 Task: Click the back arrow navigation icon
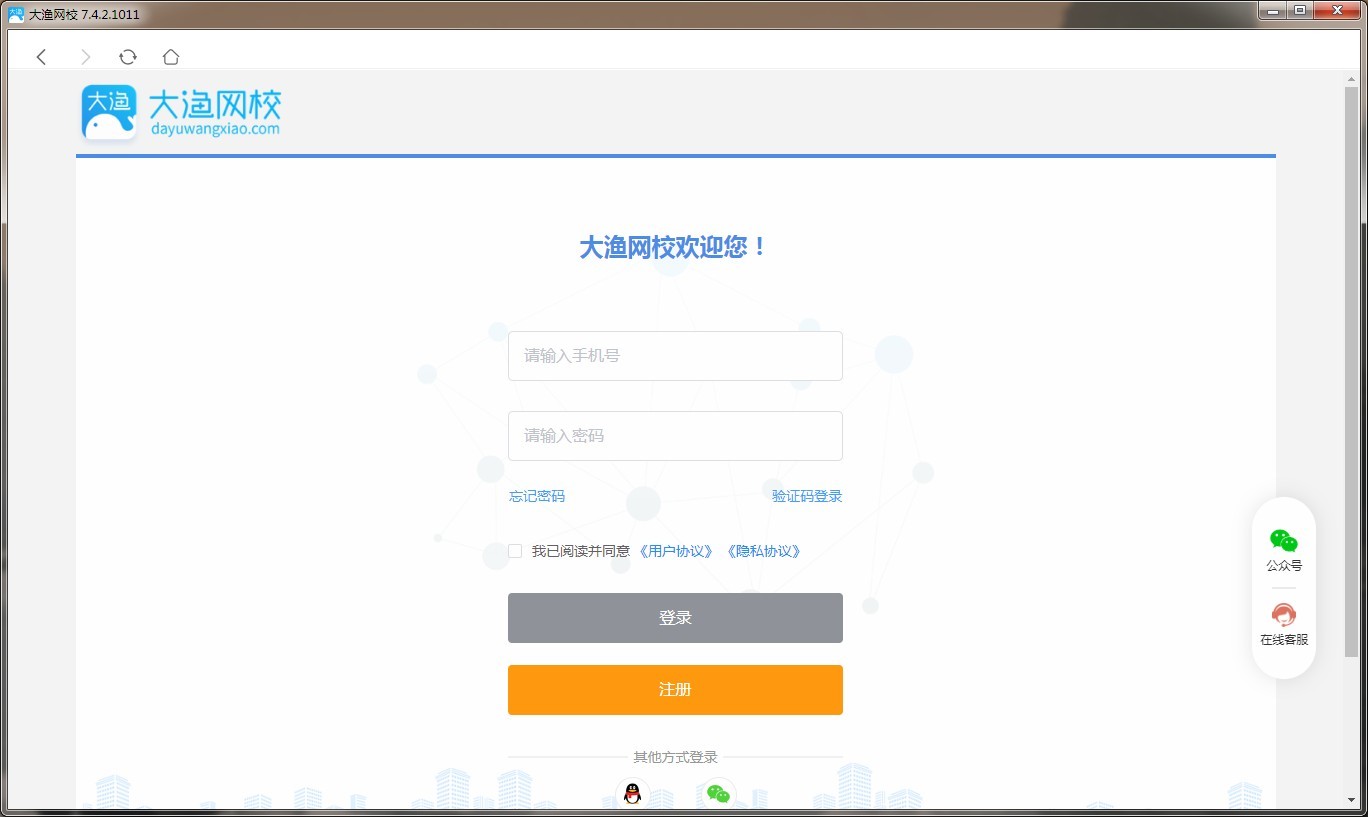coord(41,57)
